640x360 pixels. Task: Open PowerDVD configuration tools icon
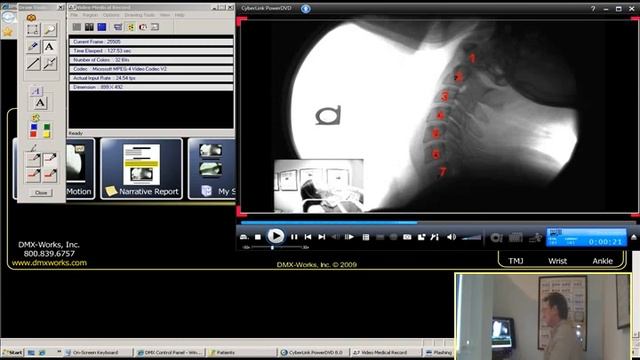435,237
